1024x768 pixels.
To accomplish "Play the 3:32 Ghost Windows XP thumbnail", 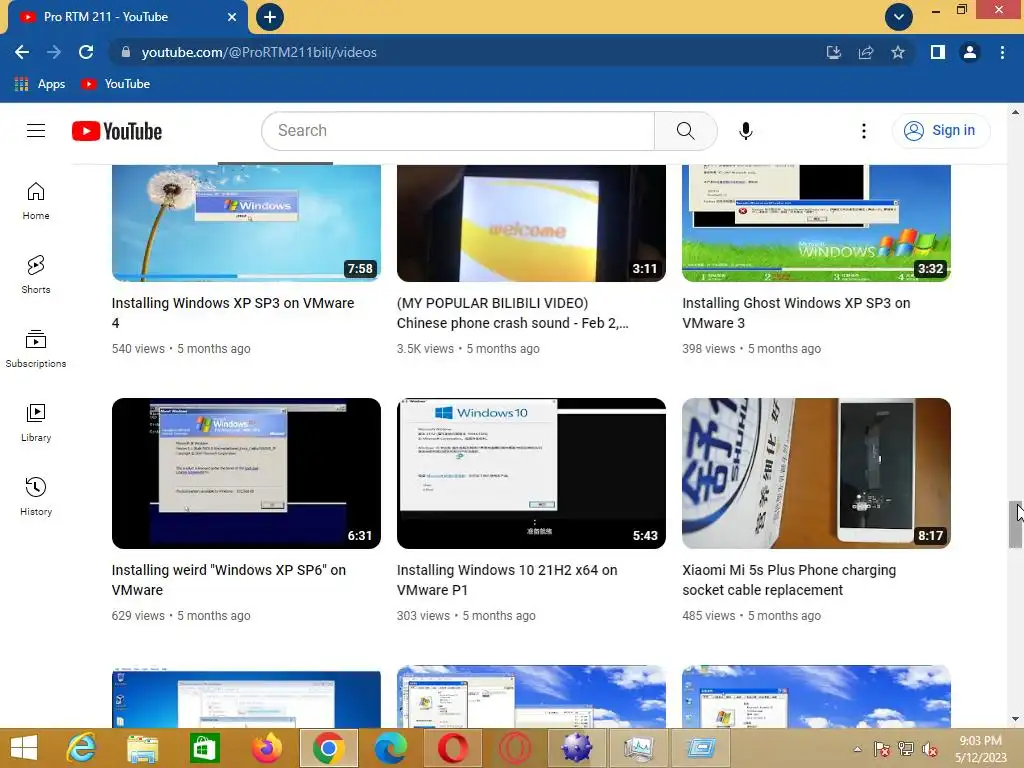I will pos(816,223).
